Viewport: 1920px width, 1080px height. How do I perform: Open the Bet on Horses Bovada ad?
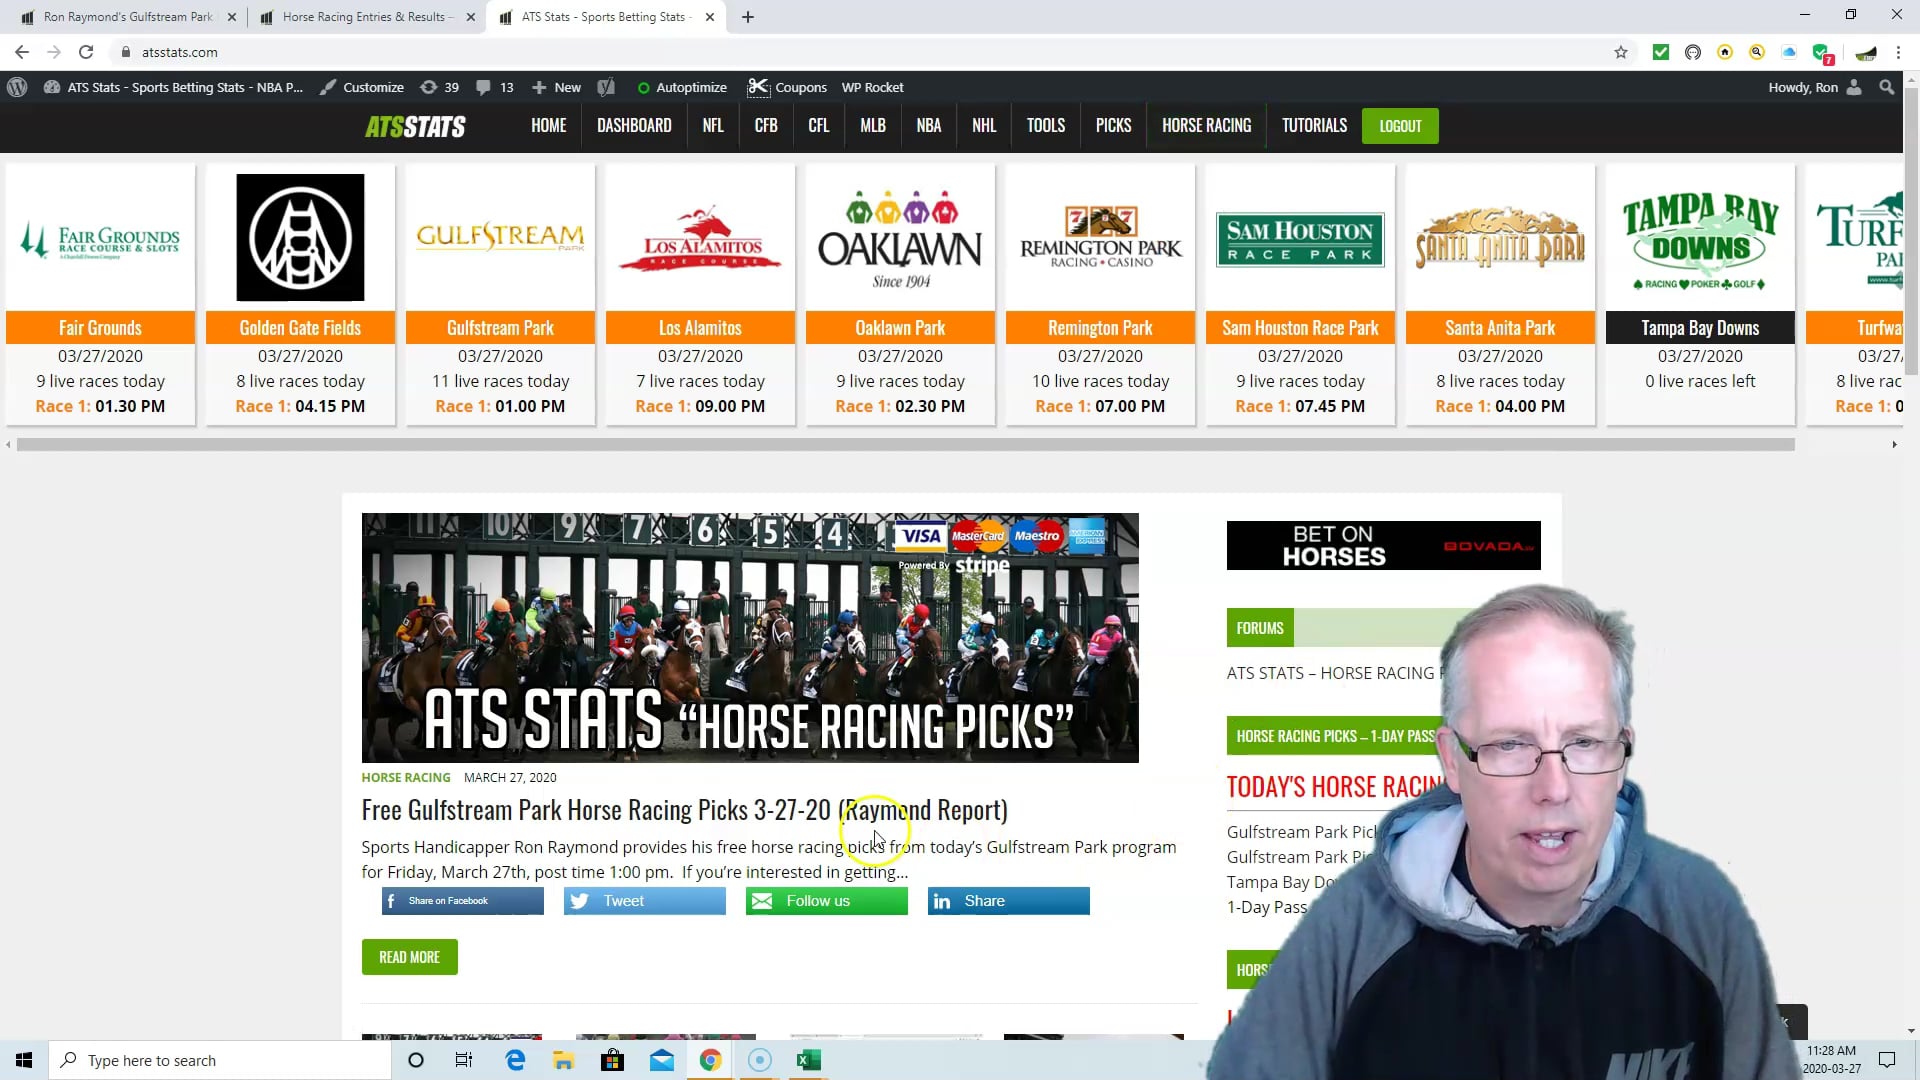[1383, 545]
